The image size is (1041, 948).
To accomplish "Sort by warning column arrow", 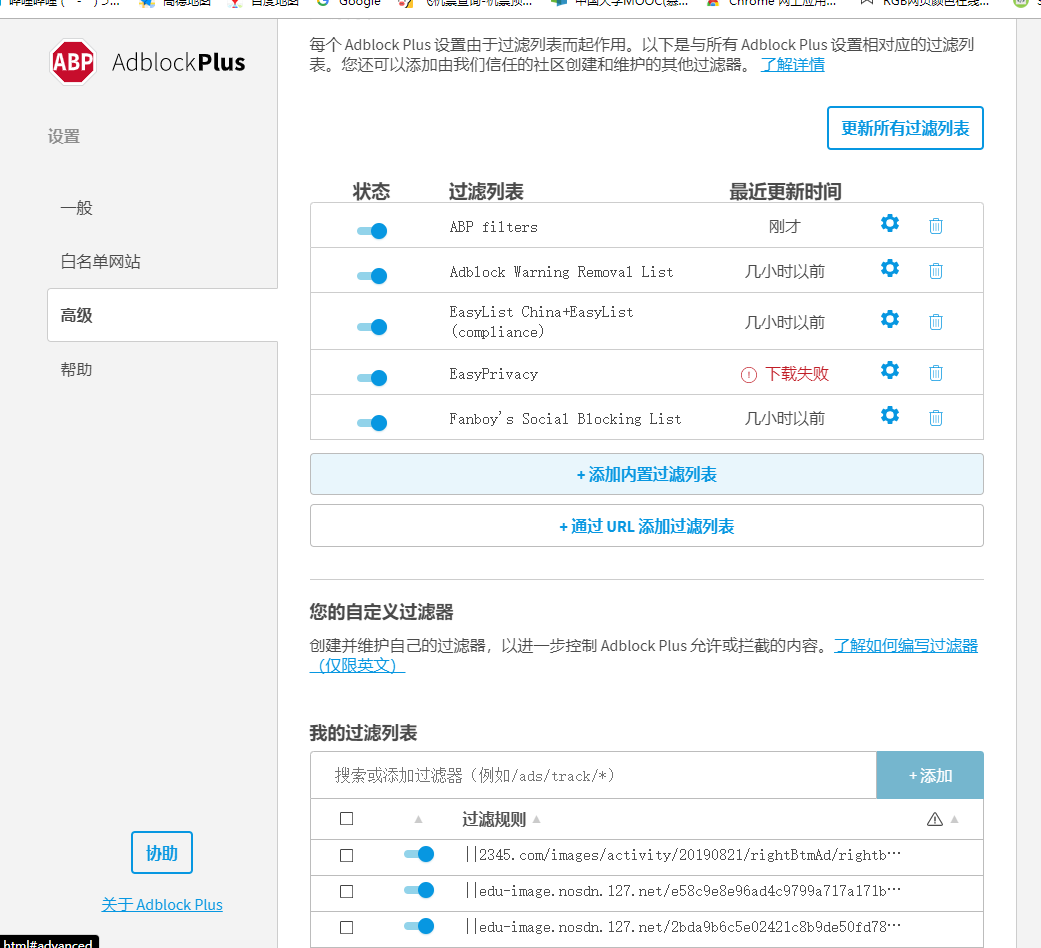I will pyautogui.click(x=955, y=819).
